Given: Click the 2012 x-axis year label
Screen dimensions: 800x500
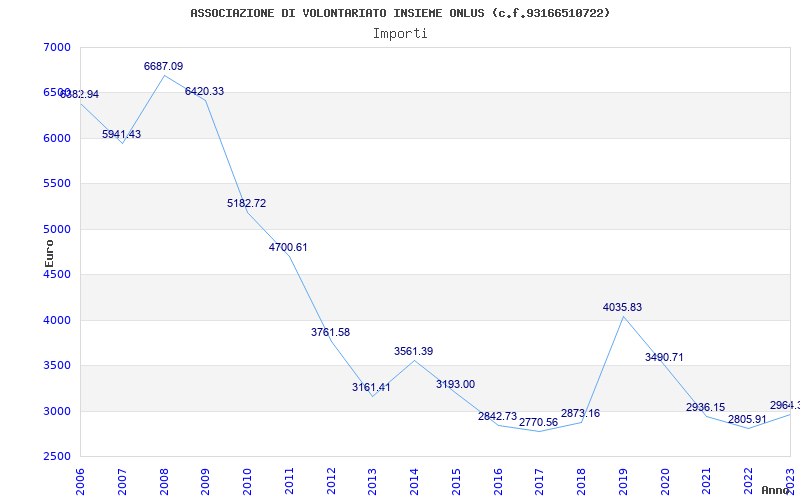Looking at the screenshot, I should click(331, 481).
